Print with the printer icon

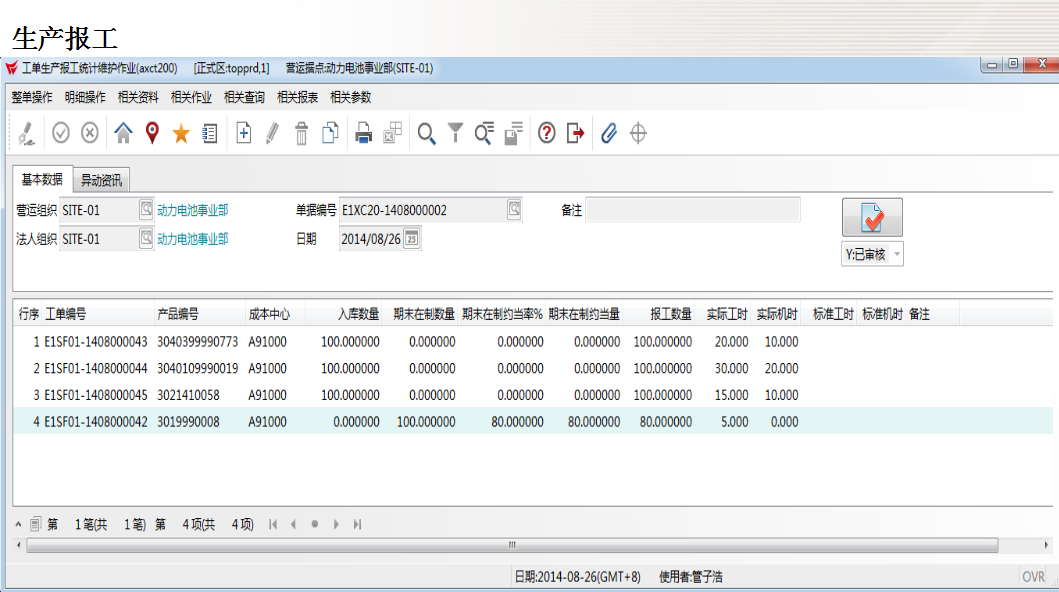point(363,133)
